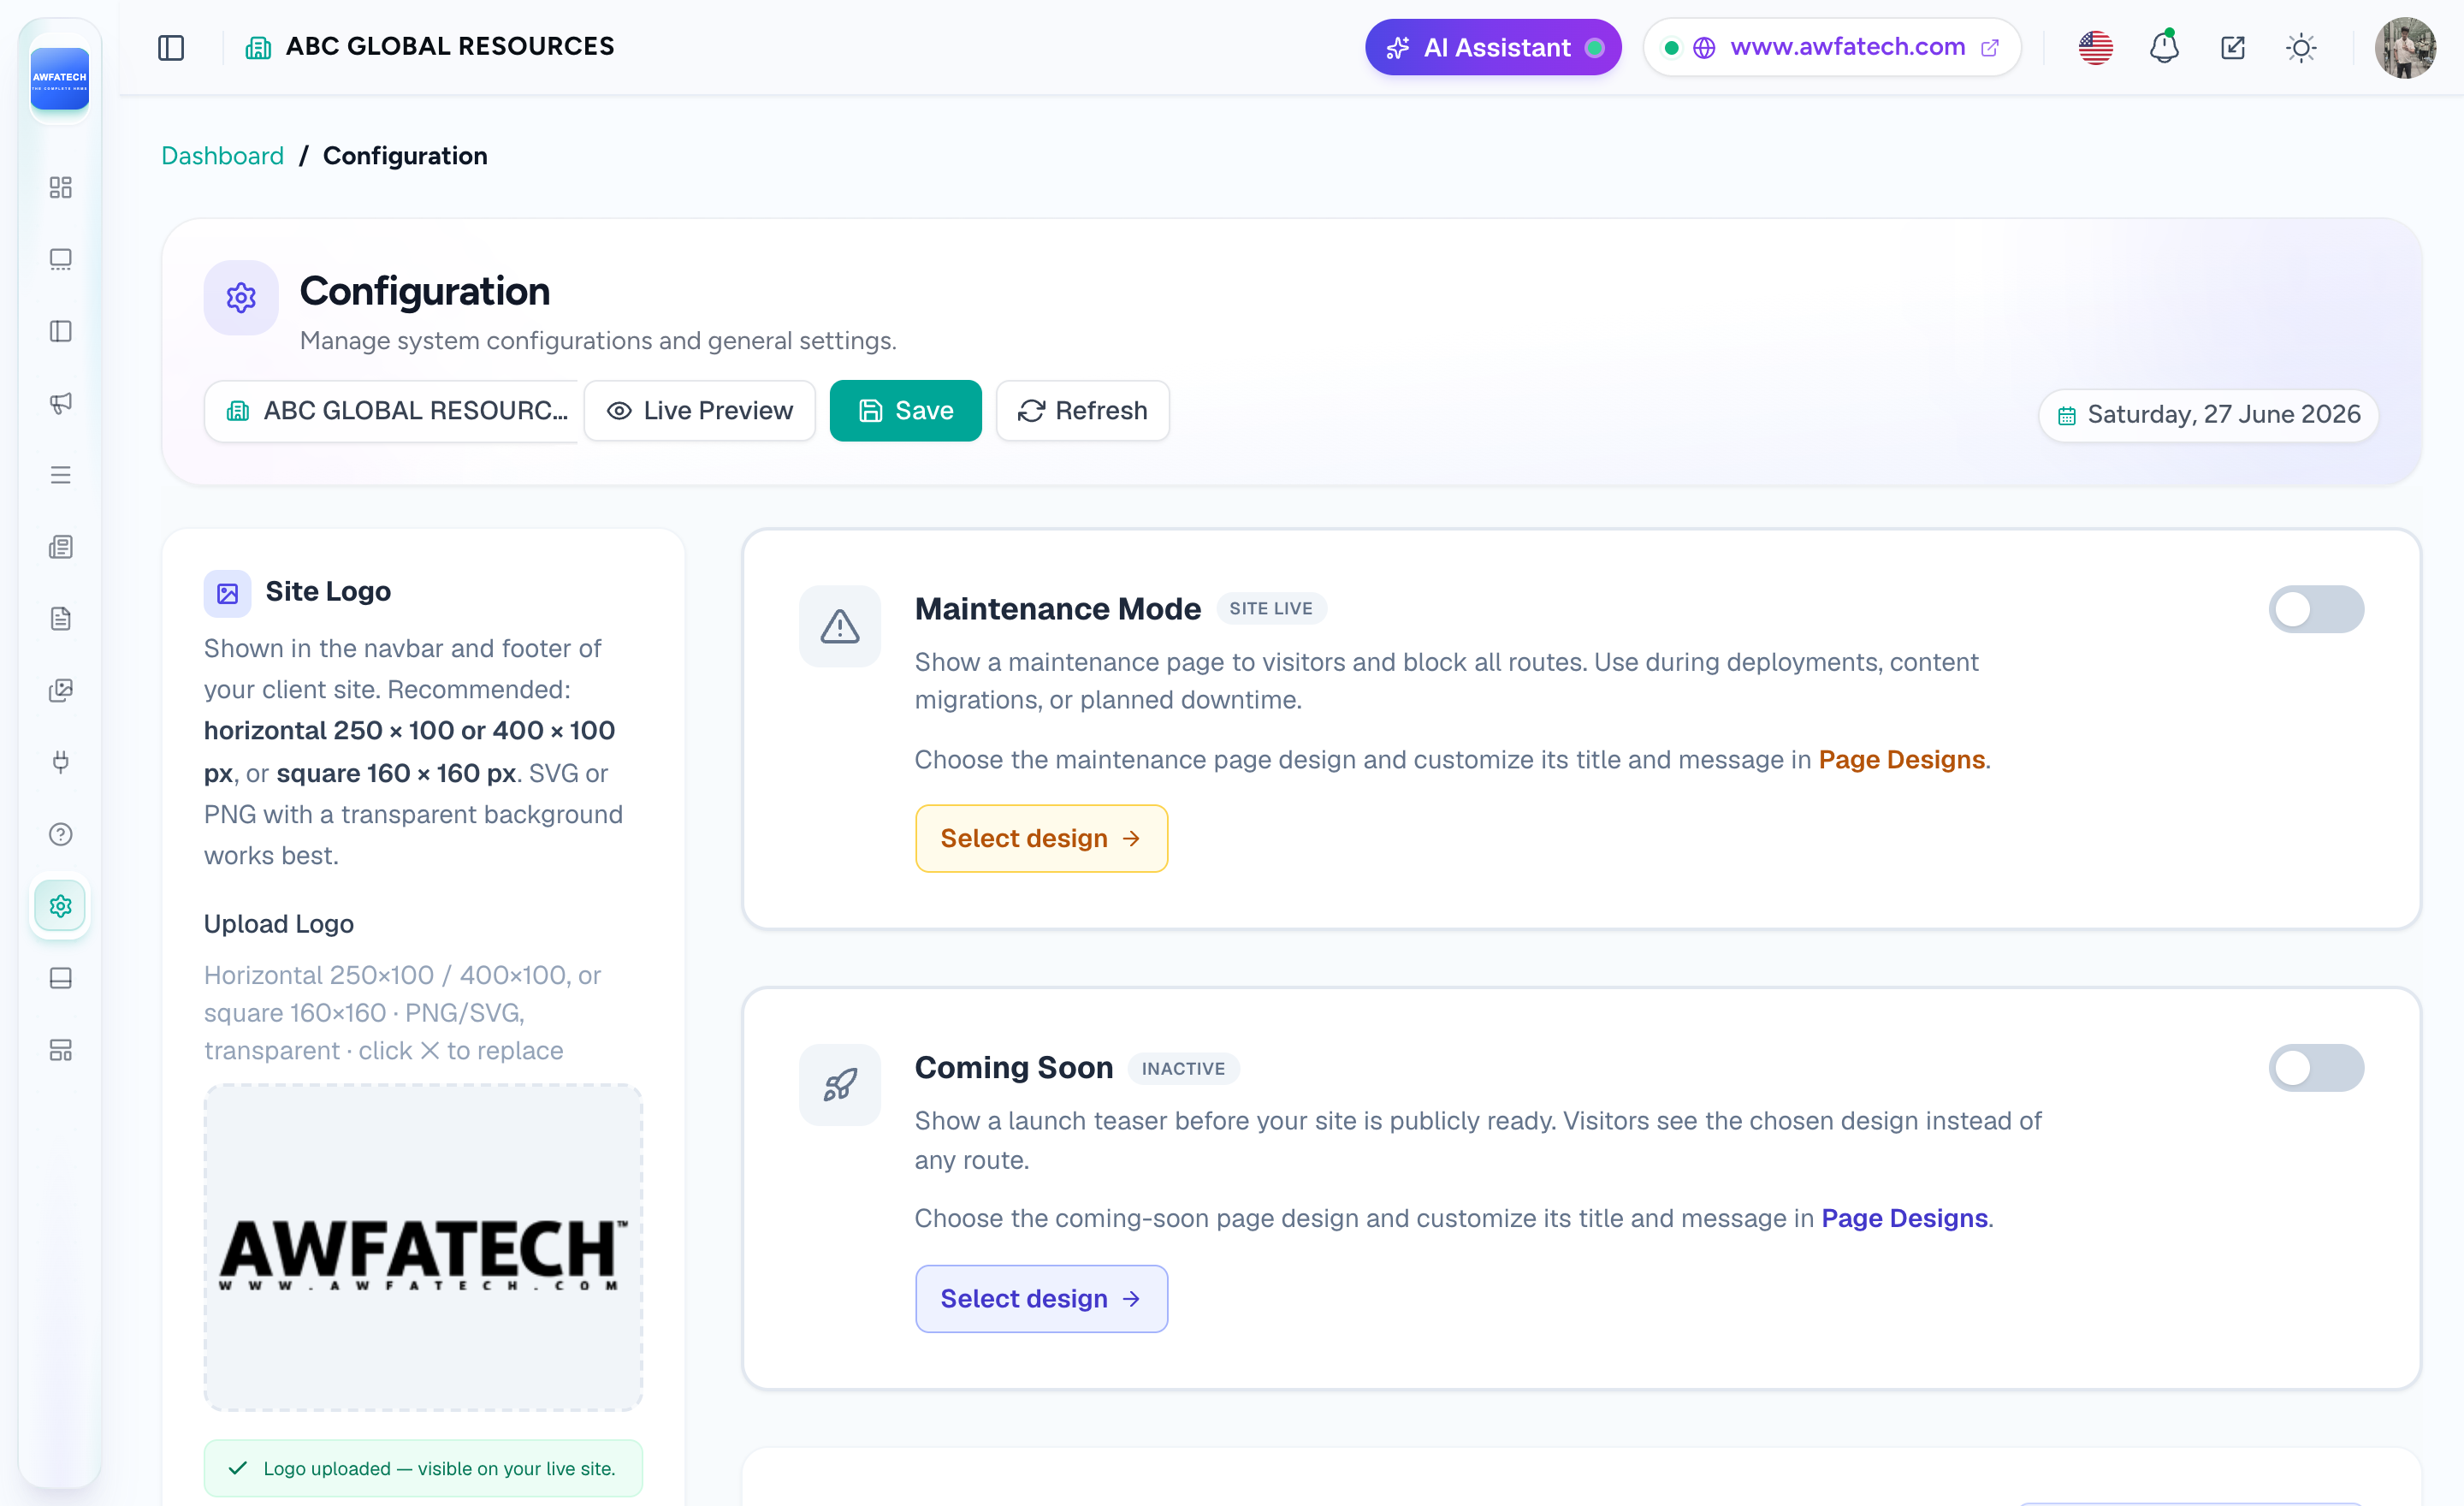Open the megaphone announcements sidebar icon

point(61,403)
